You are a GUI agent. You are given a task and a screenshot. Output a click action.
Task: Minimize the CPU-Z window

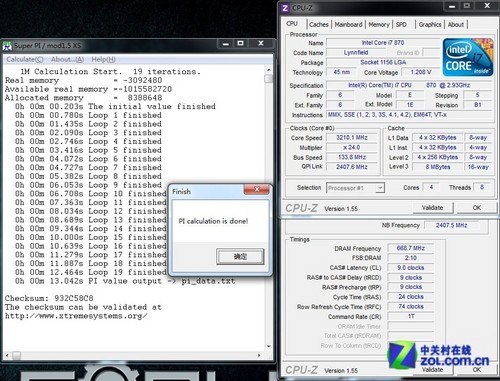tap(452, 6)
